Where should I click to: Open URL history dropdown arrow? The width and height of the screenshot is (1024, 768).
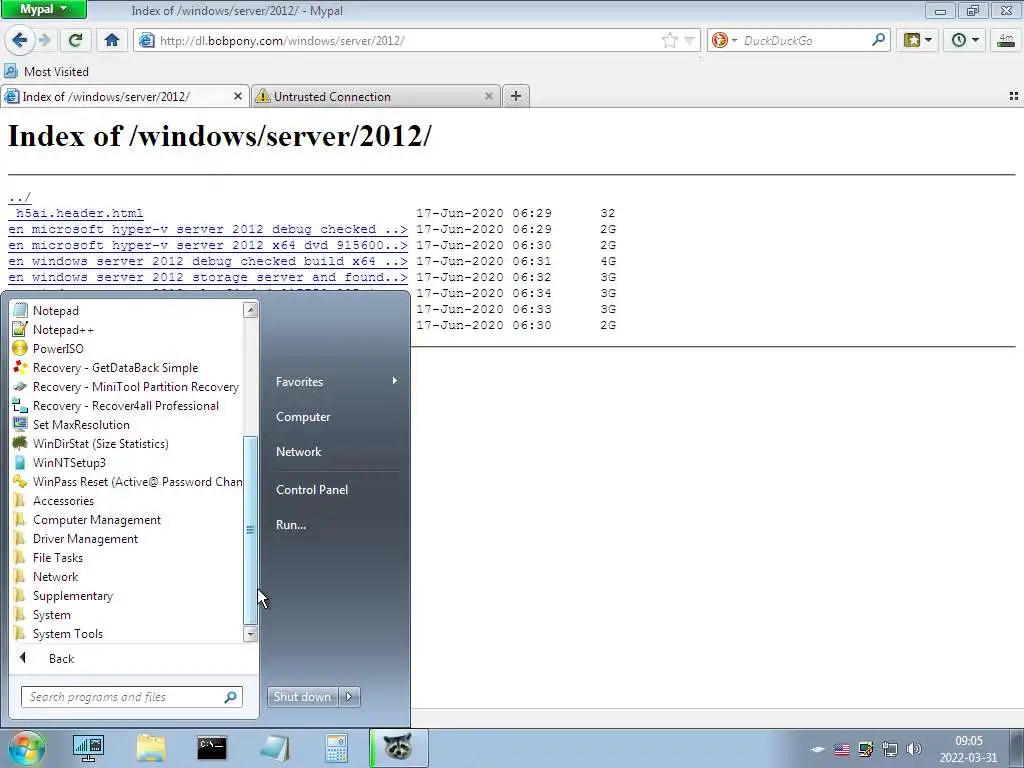[x=689, y=40]
